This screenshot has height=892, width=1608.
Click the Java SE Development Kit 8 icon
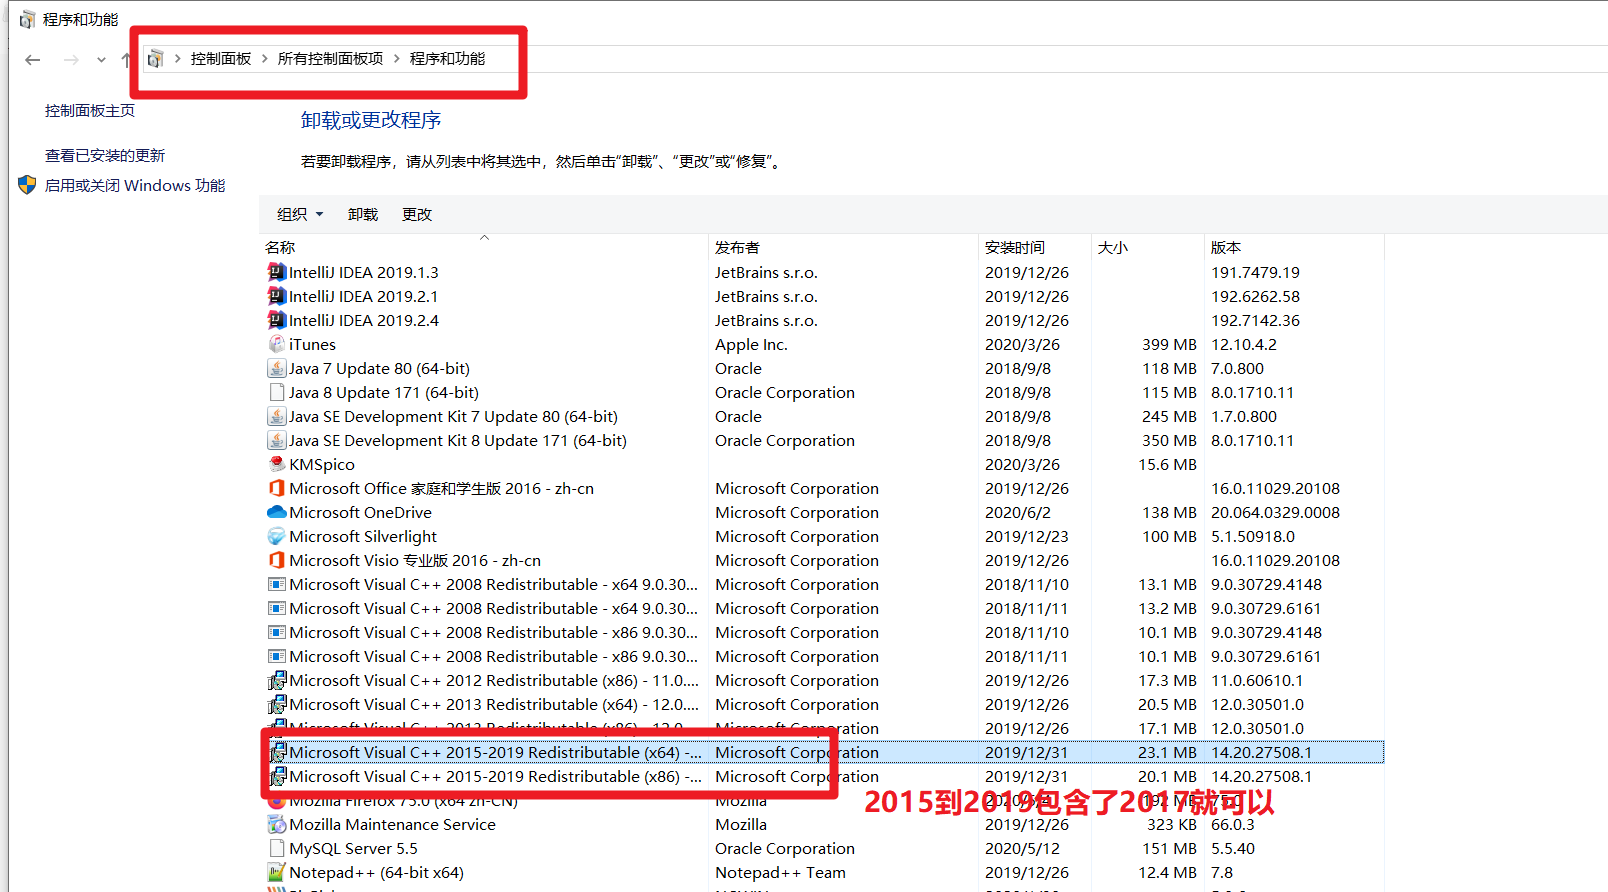click(277, 440)
